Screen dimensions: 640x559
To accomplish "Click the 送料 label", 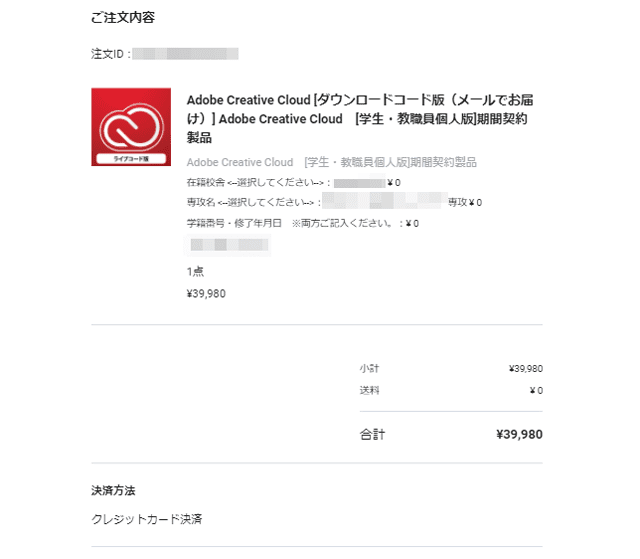I will 369,390.
